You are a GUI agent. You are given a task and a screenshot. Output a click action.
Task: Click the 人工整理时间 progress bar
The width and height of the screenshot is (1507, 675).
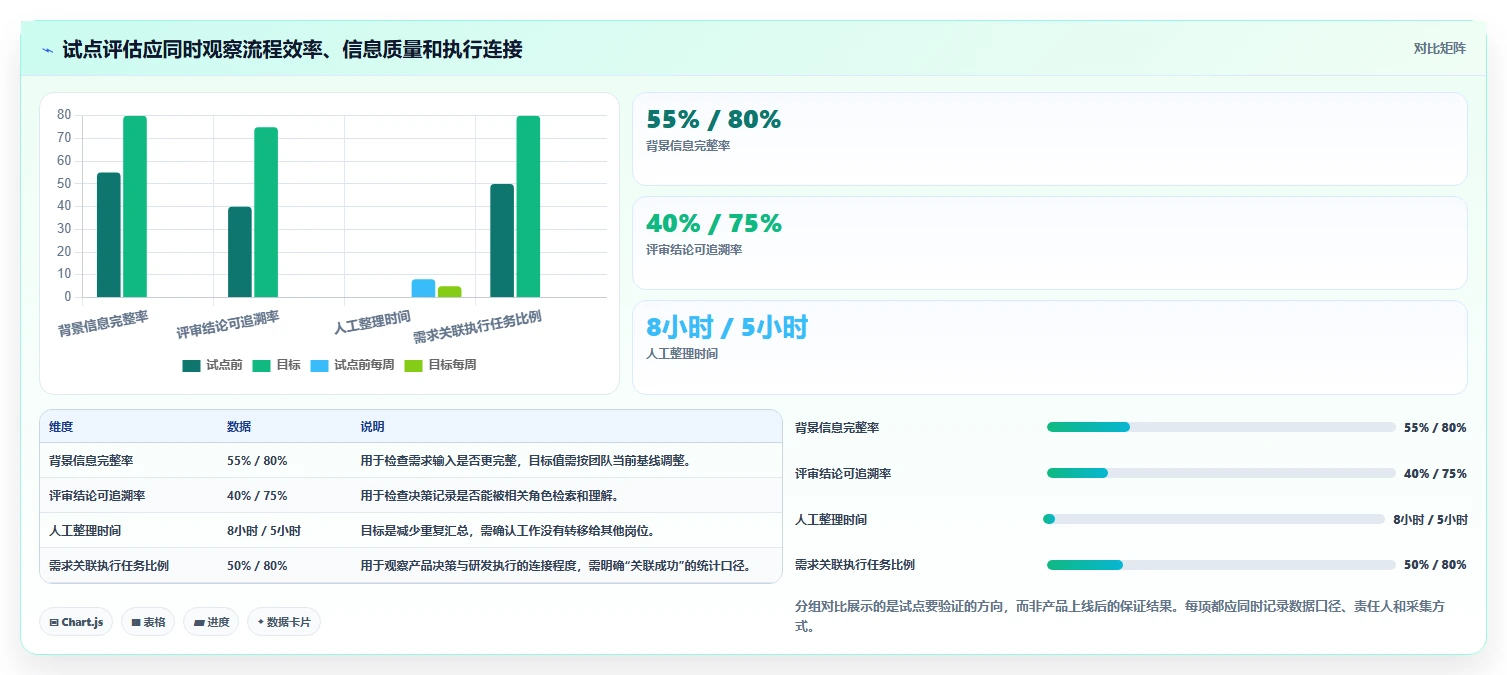coord(1214,519)
